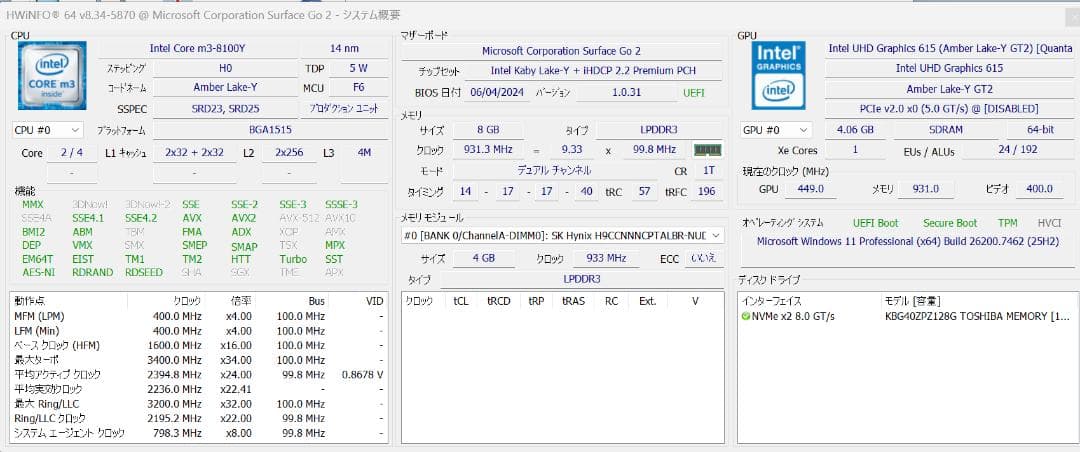
Task: Click the Windows 11 Professional build field
Action: coord(908,242)
